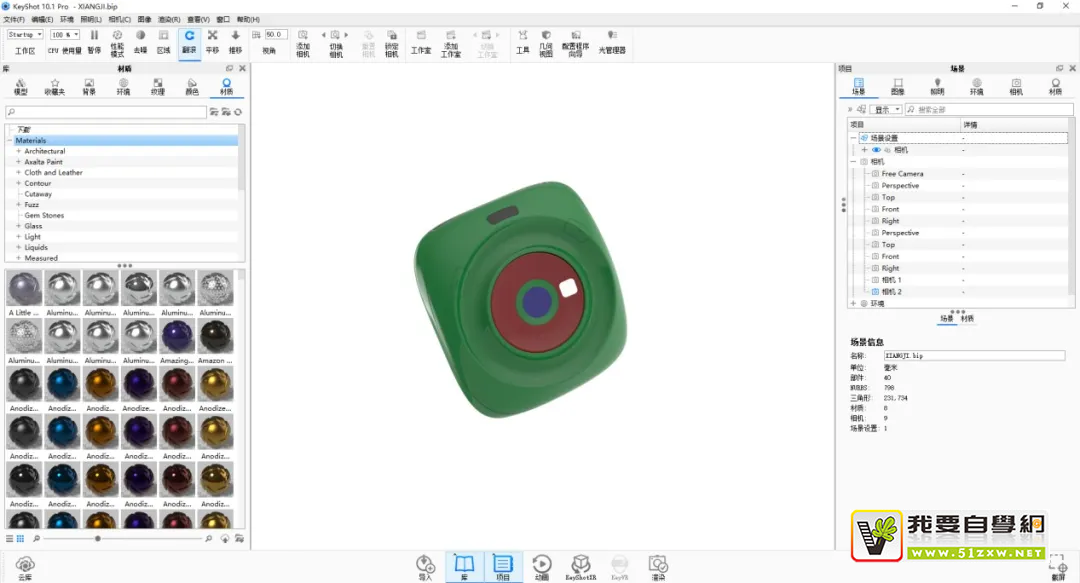Open the 显示 dropdown in scene panel
The height and width of the screenshot is (583, 1080).
887,110
